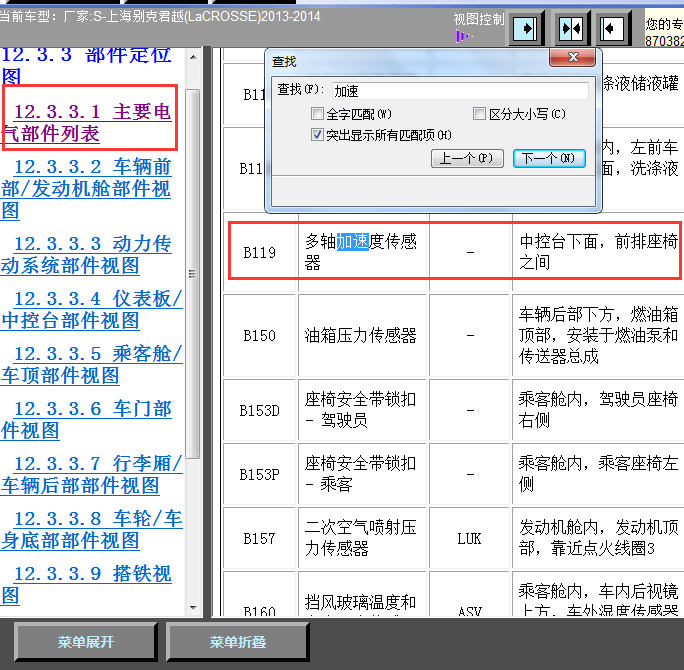Image resolution: width=684 pixels, height=670 pixels.
Task: Open 12.3.3.6 车门部件视图 link
Action: point(86,419)
